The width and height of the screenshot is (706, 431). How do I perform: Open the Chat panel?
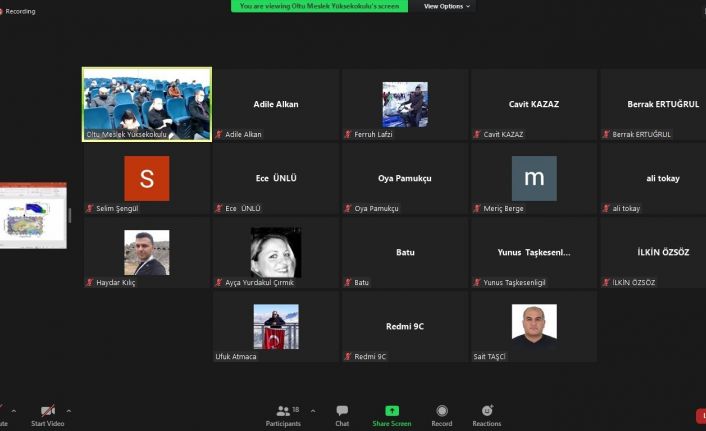click(x=342, y=415)
